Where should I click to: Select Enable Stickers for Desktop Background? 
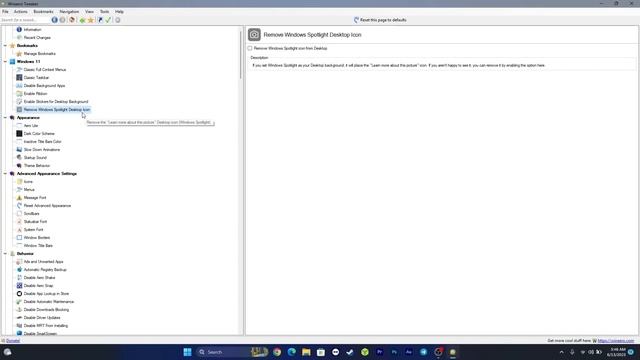pyautogui.click(x=56, y=102)
